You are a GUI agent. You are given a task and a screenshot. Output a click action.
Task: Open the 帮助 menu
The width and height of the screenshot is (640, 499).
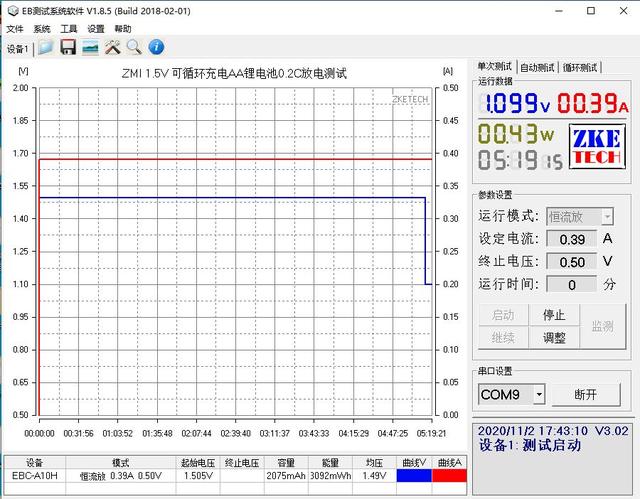123,29
